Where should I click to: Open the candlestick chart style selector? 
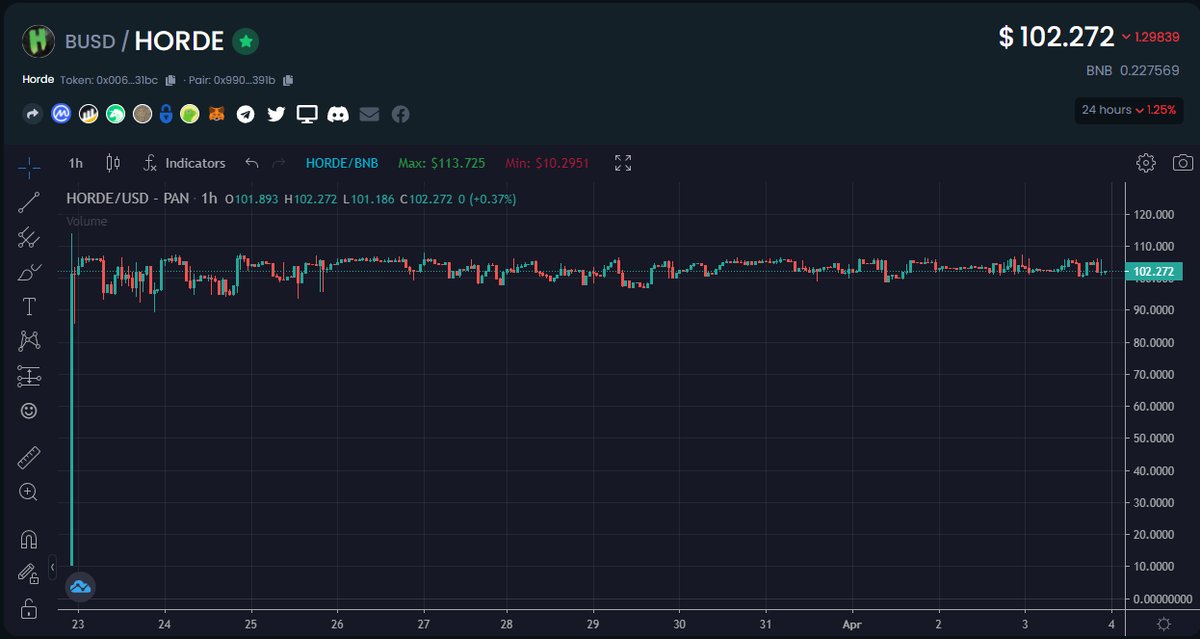click(x=112, y=163)
